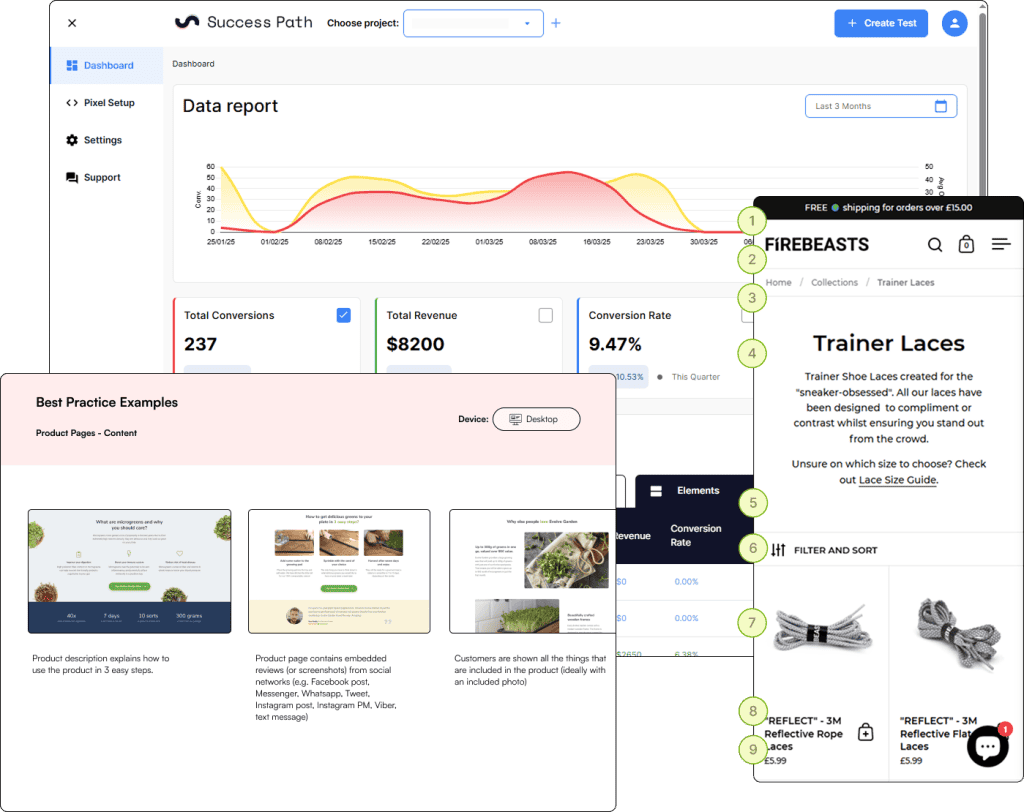Open the 3 easy steps example thumbnail
The height and width of the screenshot is (812, 1024).
pos(339,571)
